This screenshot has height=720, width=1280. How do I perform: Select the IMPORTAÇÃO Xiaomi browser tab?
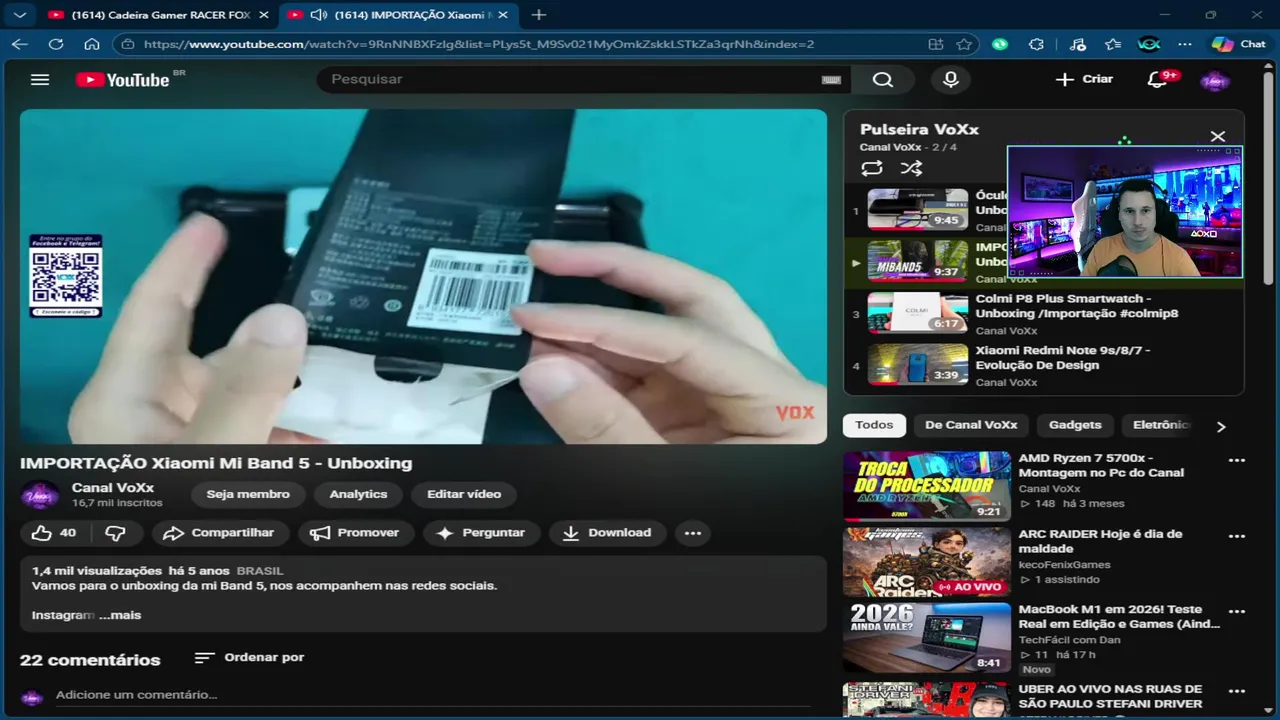tap(398, 15)
